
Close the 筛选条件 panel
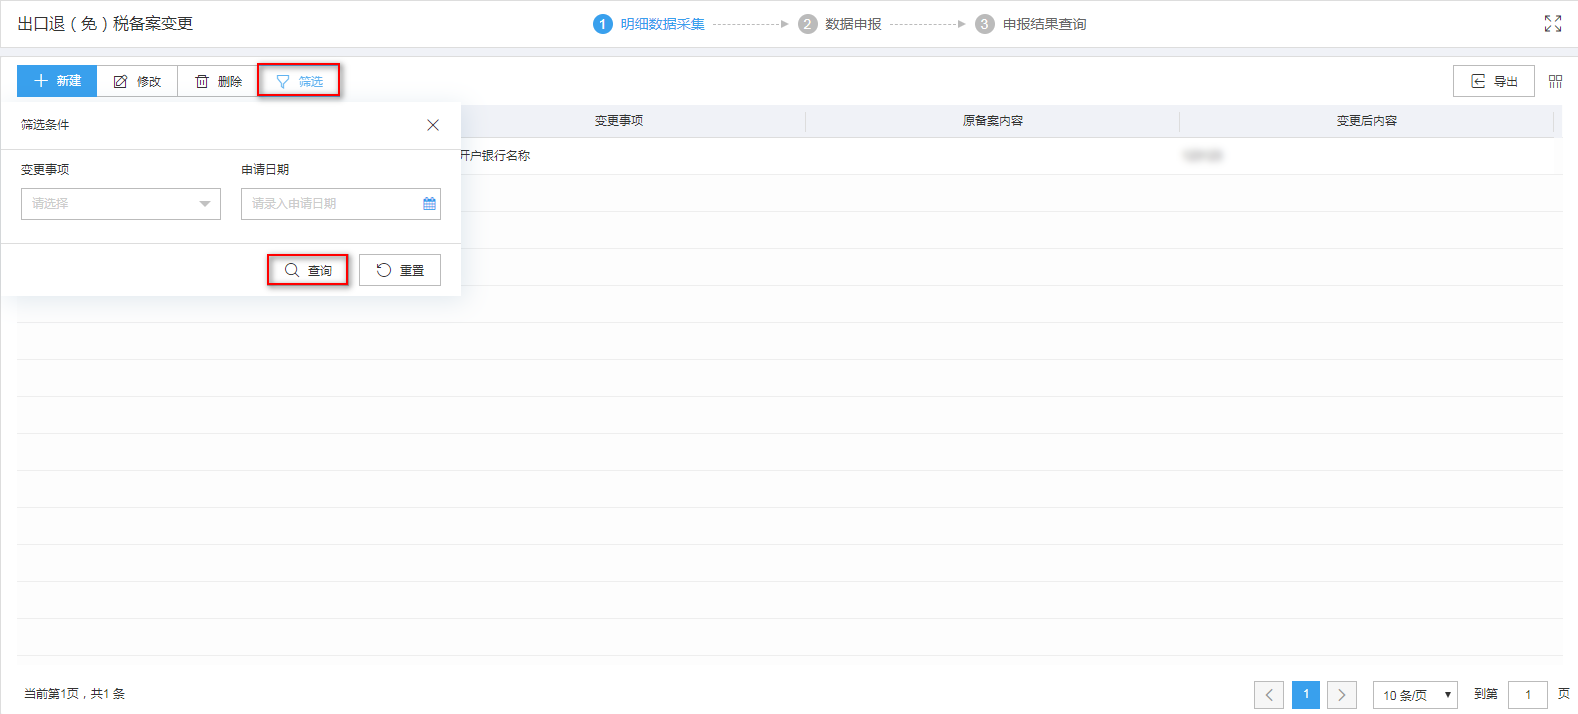pyautogui.click(x=433, y=125)
